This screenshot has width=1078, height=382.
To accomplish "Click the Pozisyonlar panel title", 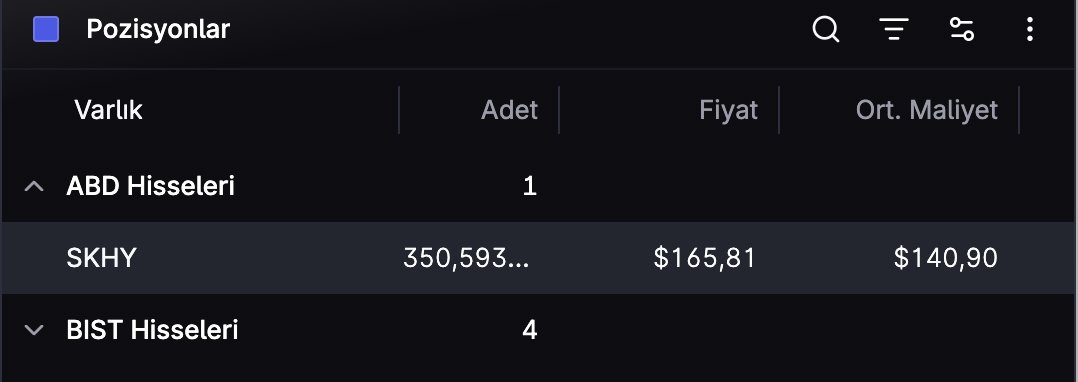I will coord(158,30).
